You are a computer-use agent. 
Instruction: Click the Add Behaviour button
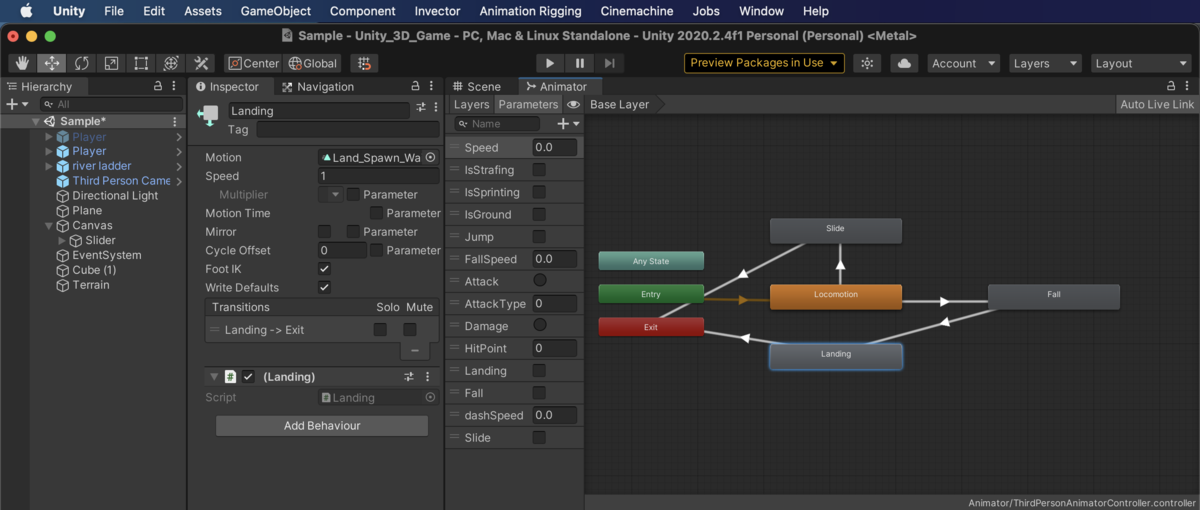pyautogui.click(x=322, y=426)
